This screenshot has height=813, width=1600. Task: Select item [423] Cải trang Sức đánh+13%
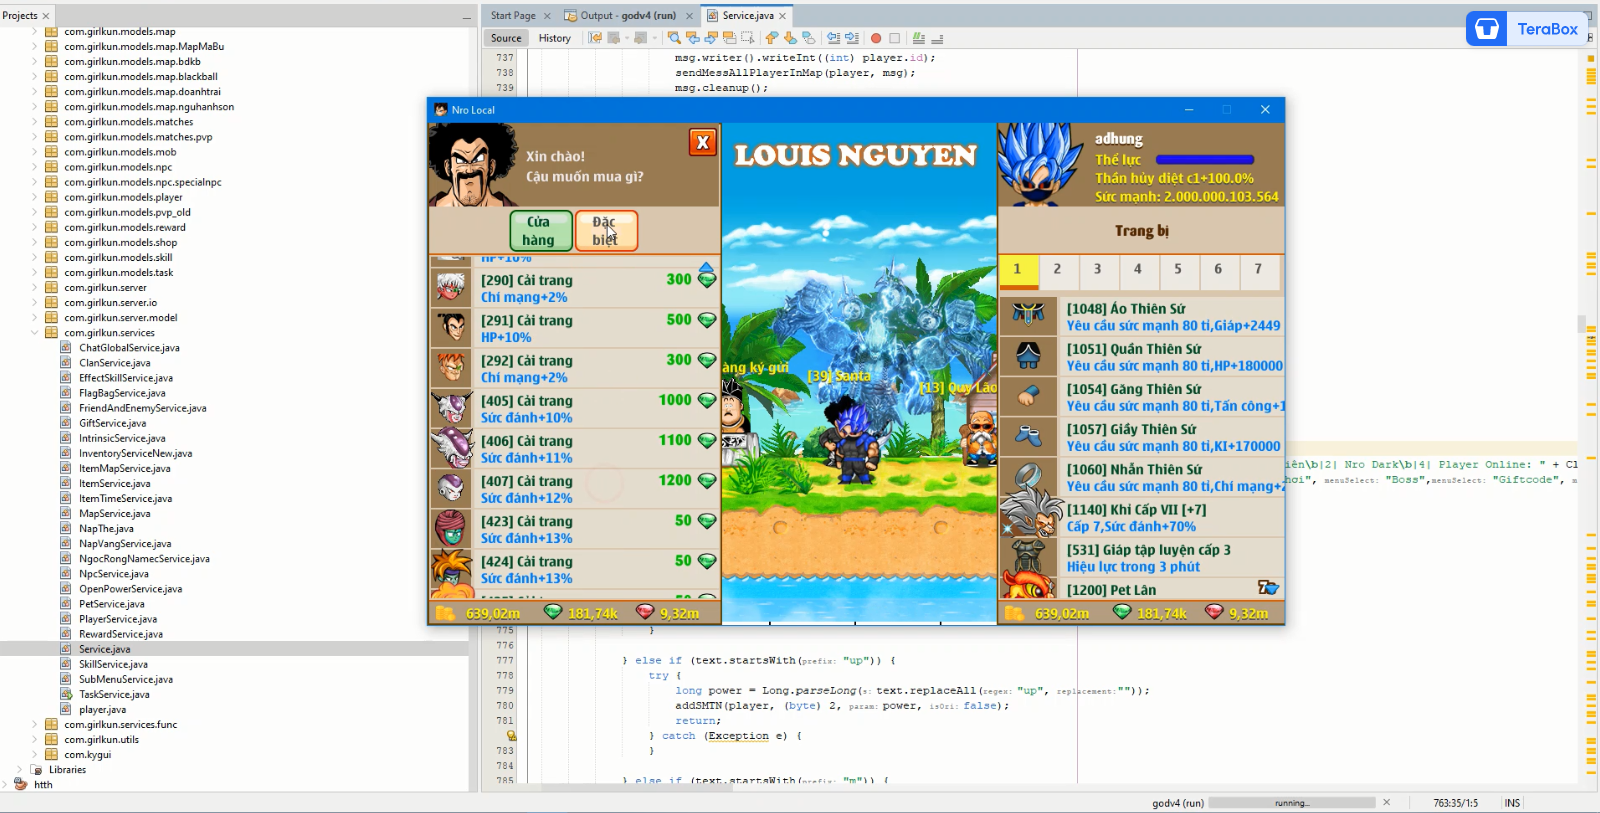[575, 529]
